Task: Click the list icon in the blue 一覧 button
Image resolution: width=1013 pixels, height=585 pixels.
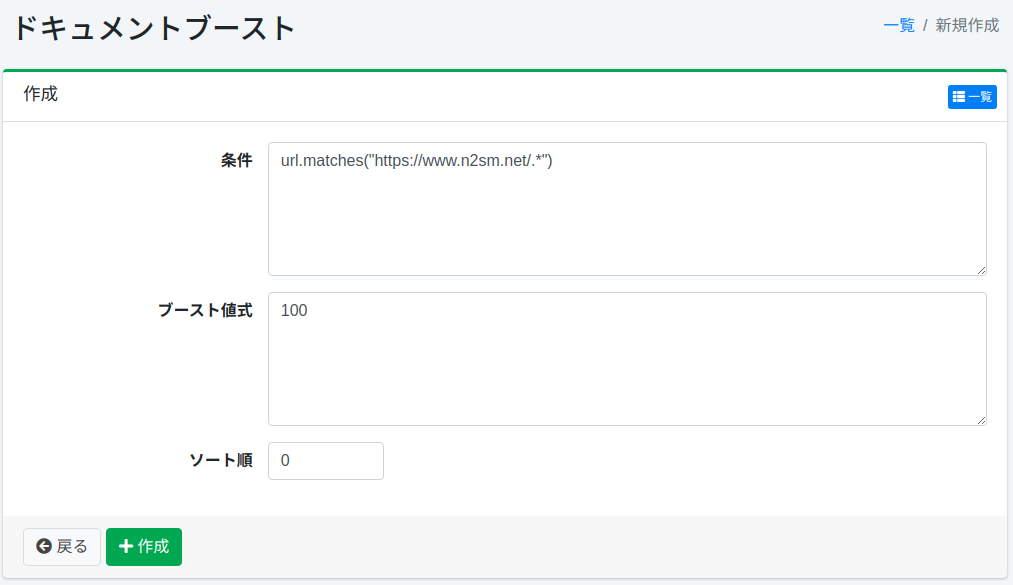Action: tap(959, 97)
